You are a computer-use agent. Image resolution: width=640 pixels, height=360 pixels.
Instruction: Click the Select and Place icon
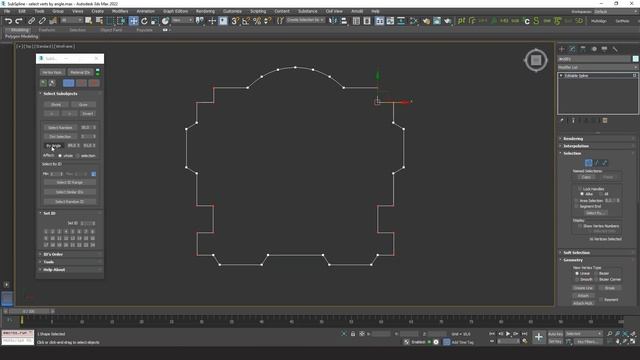pyautogui.click(x=165, y=21)
